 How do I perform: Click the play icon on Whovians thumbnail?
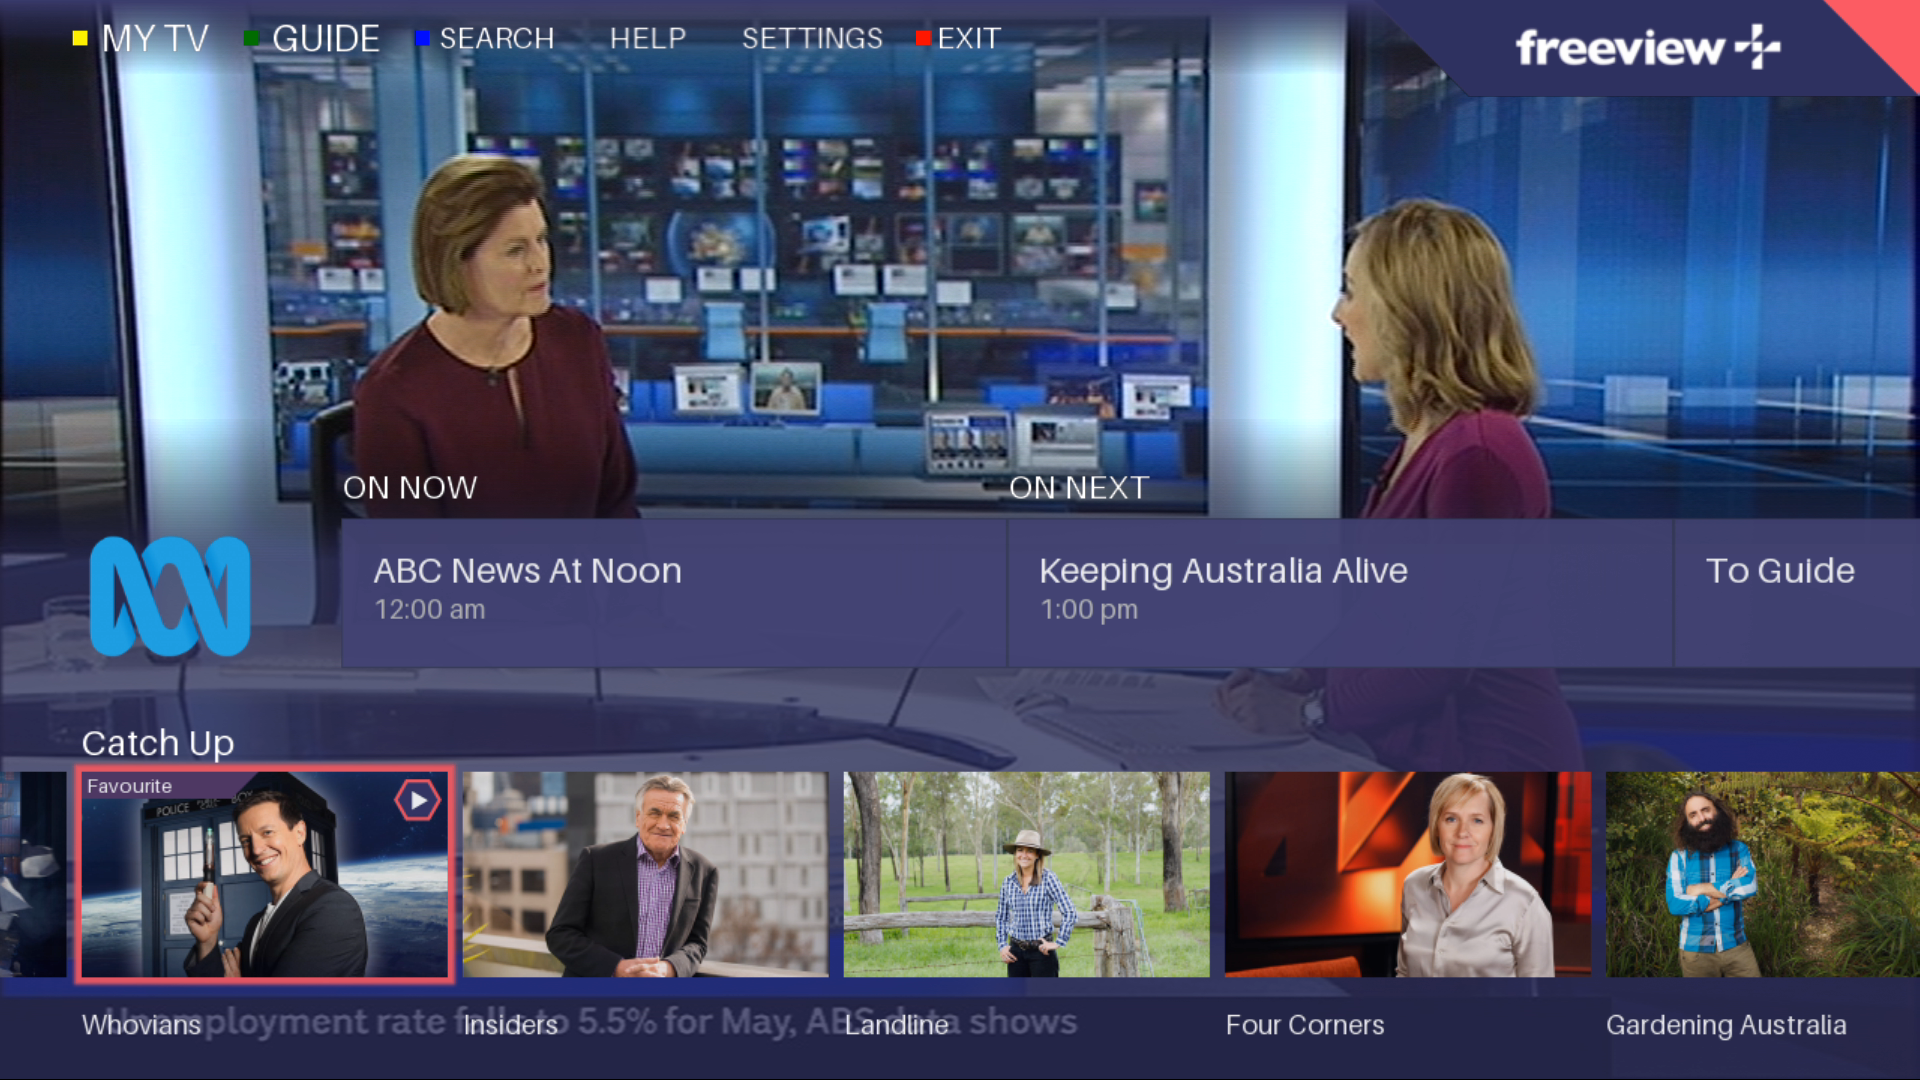pos(417,800)
